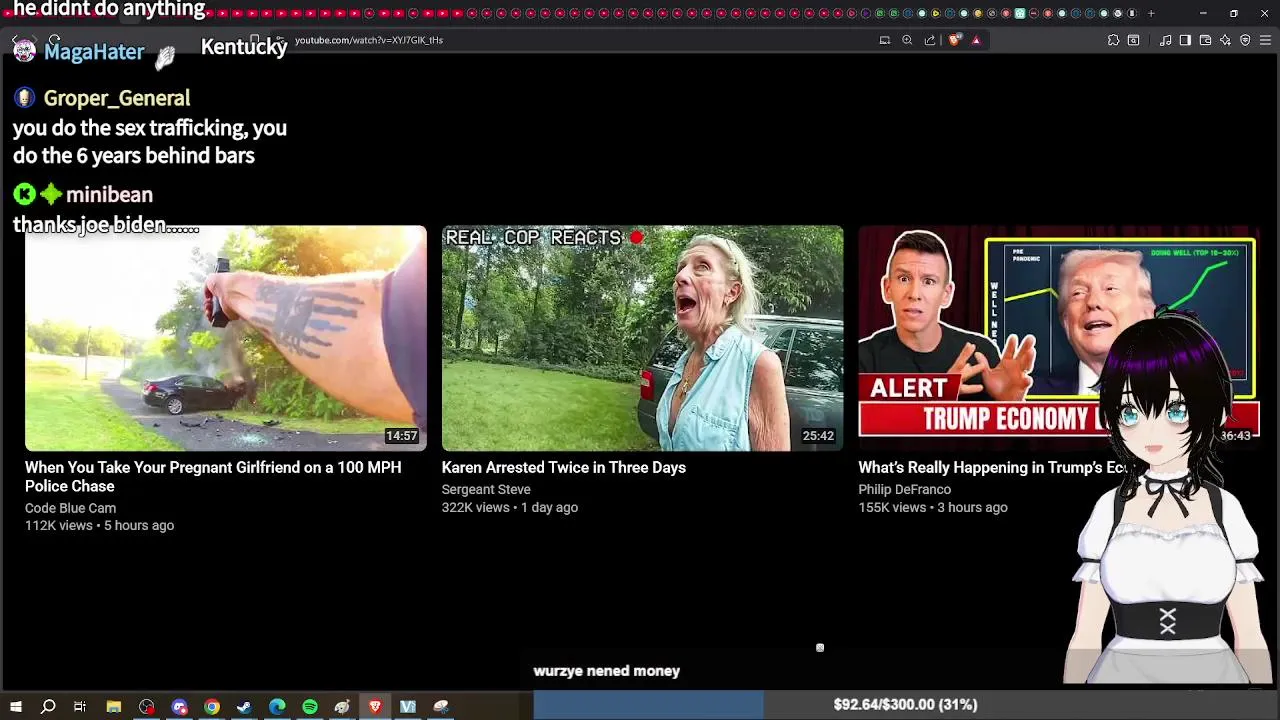The image size is (1280, 720).
Task: Click the youtube.com address bar URL
Action: coord(369,40)
